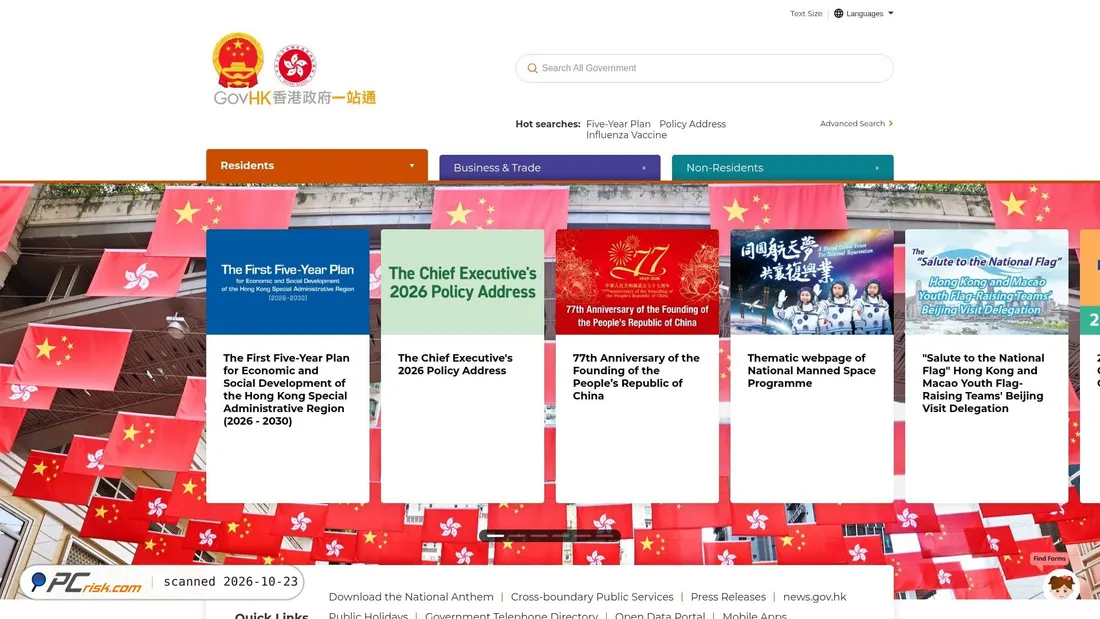This screenshot has width=1100, height=619.
Task: Open the GovHK logo link
Action: pyautogui.click(x=295, y=98)
